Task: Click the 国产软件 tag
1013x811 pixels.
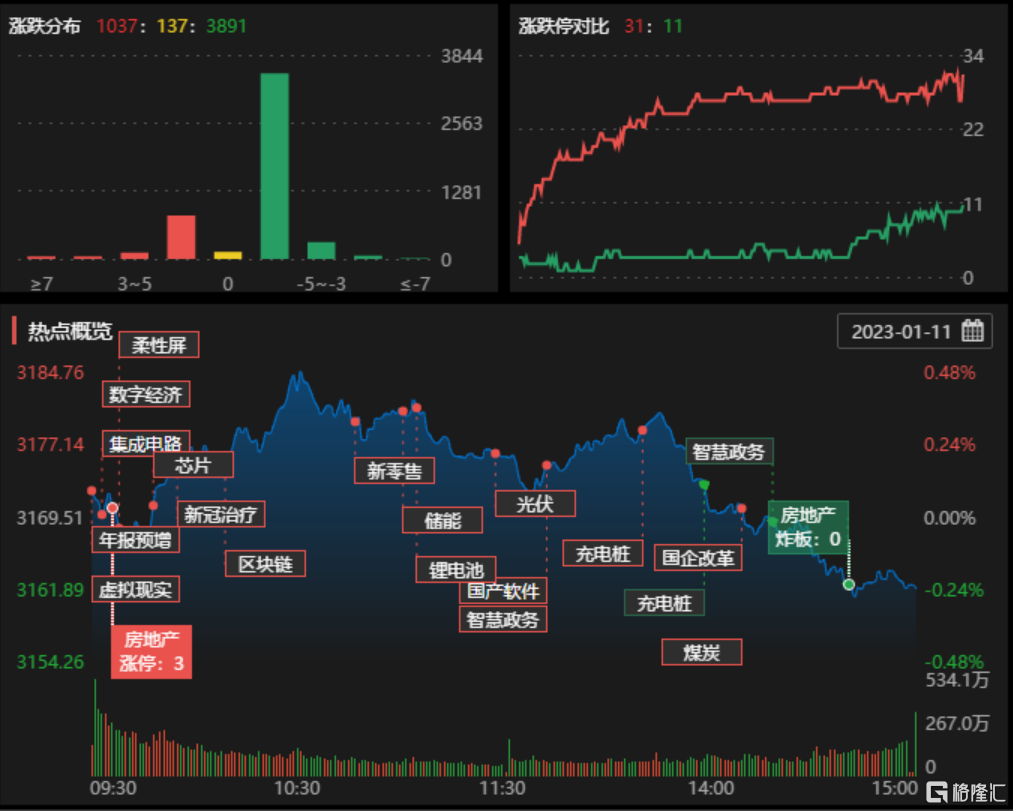Action: pos(503,591)
